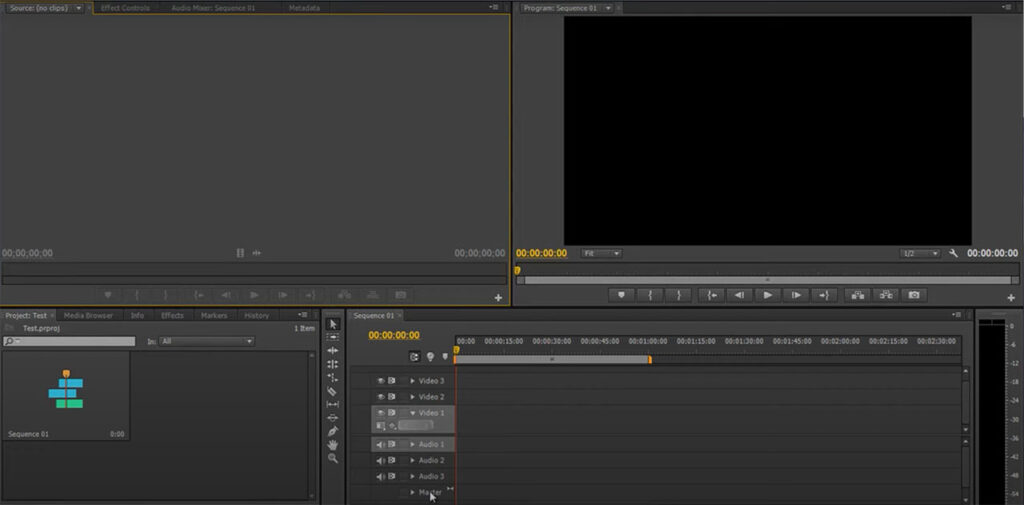Toggle track lock box on Video 2
The height and width of the screenshot is (505, 1024).
[x=403, y=397]
